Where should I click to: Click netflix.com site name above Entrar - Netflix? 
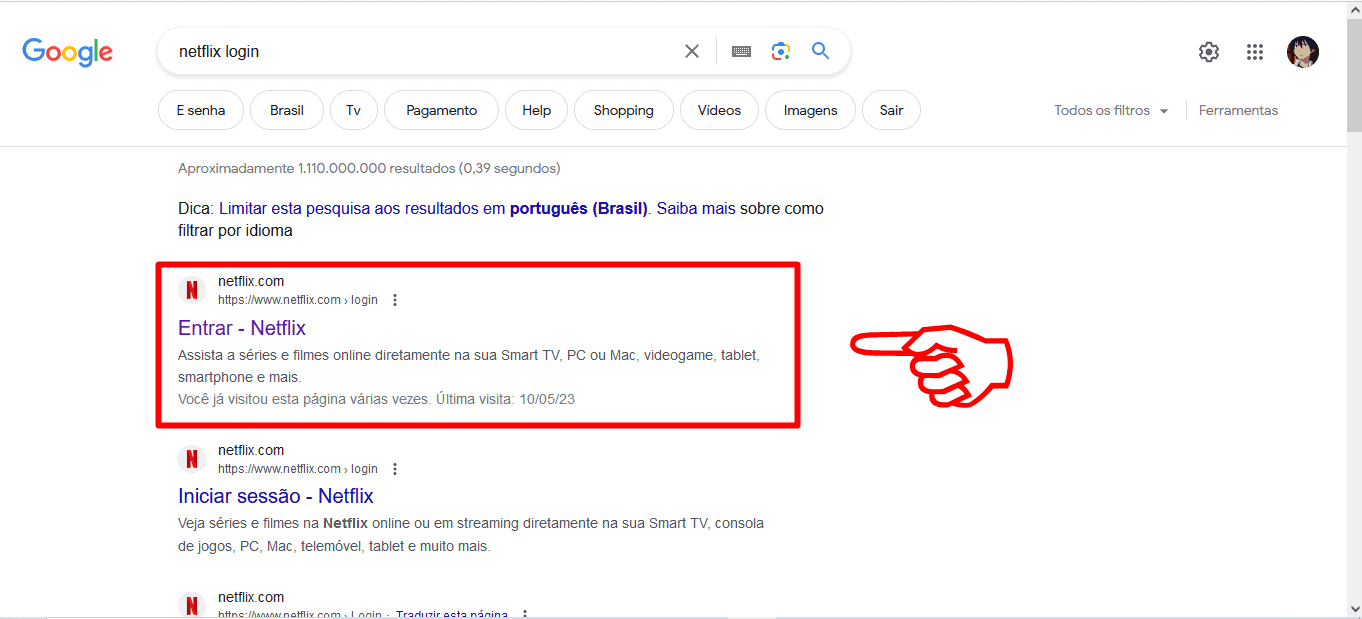coord(251,281)
